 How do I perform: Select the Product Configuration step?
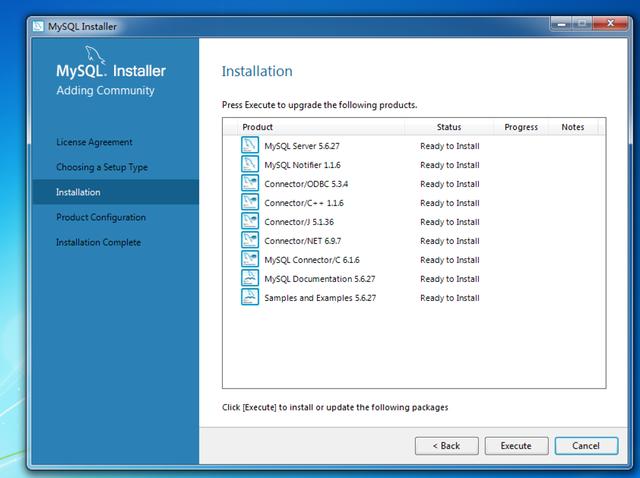tap(101, 217)
